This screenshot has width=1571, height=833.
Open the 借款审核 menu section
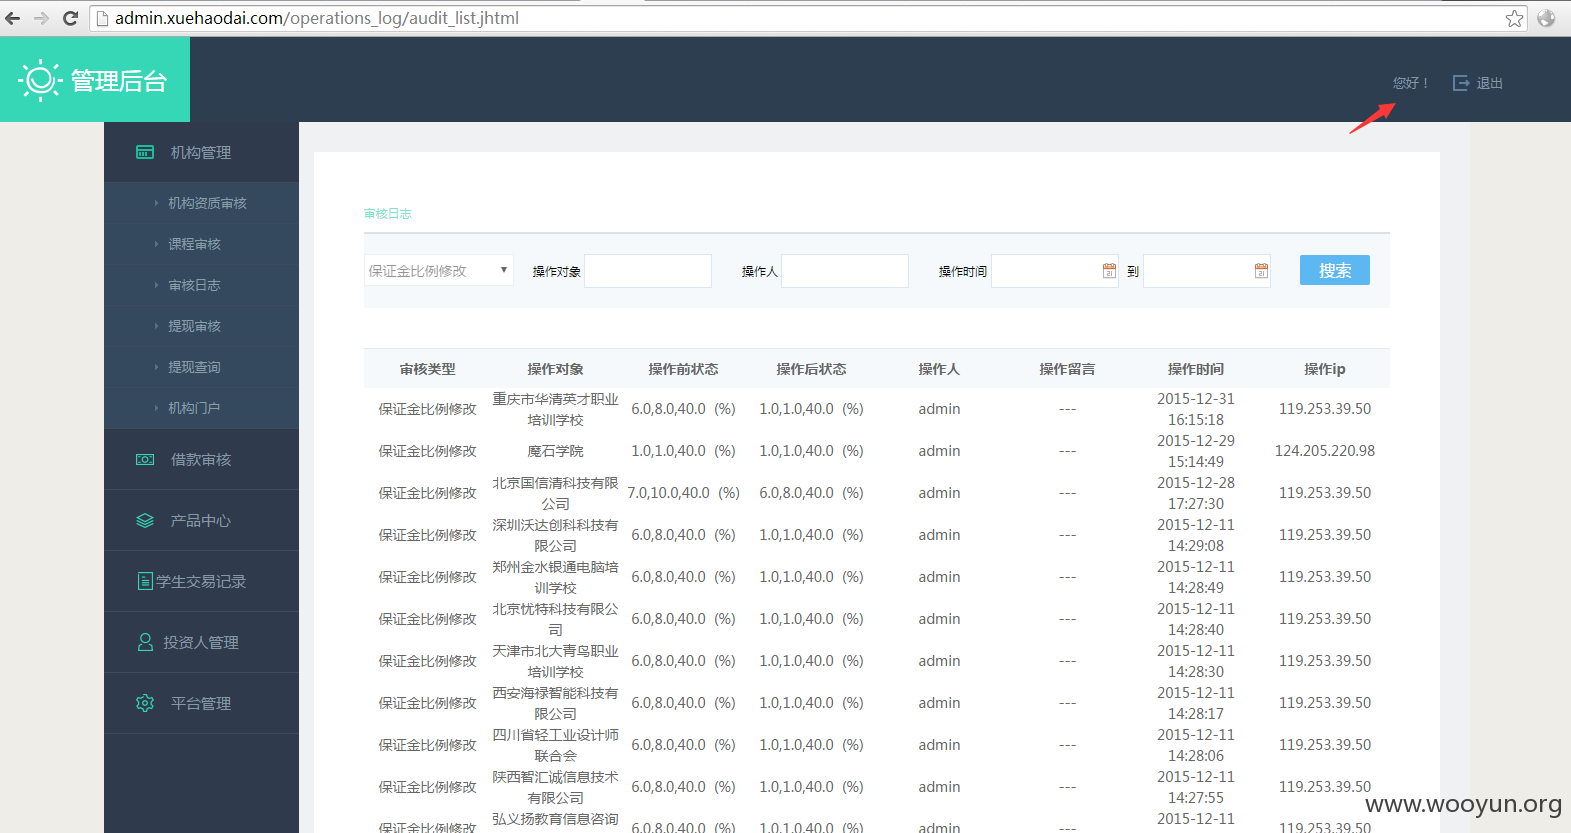(201, 459)
